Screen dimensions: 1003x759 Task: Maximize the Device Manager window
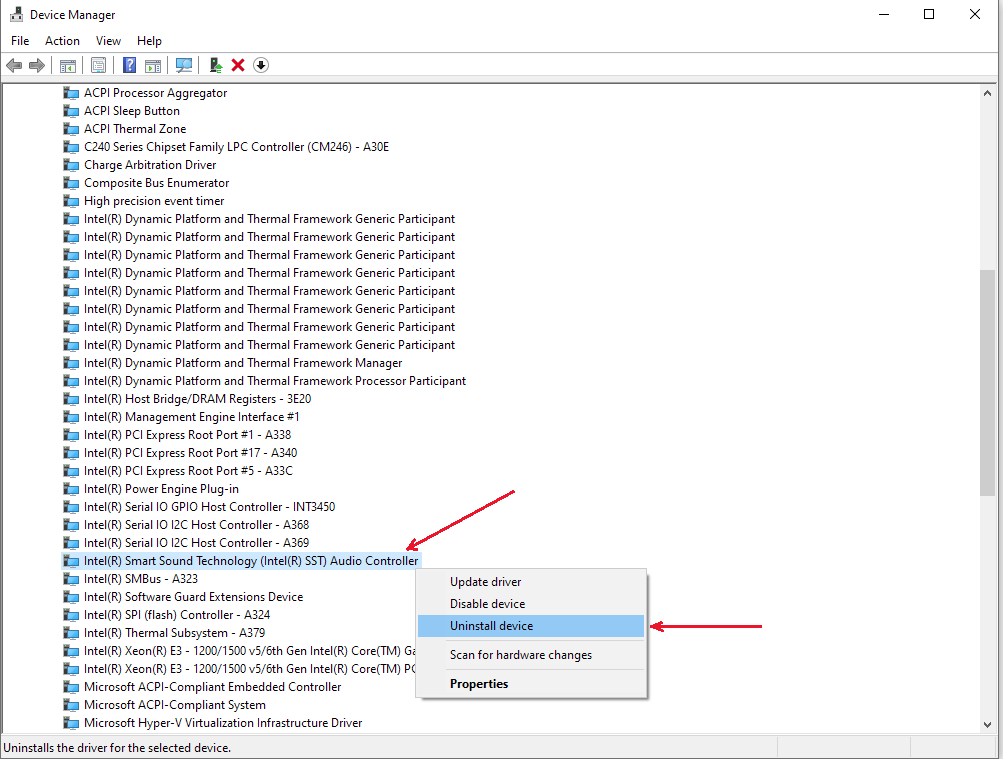(929, 14)
